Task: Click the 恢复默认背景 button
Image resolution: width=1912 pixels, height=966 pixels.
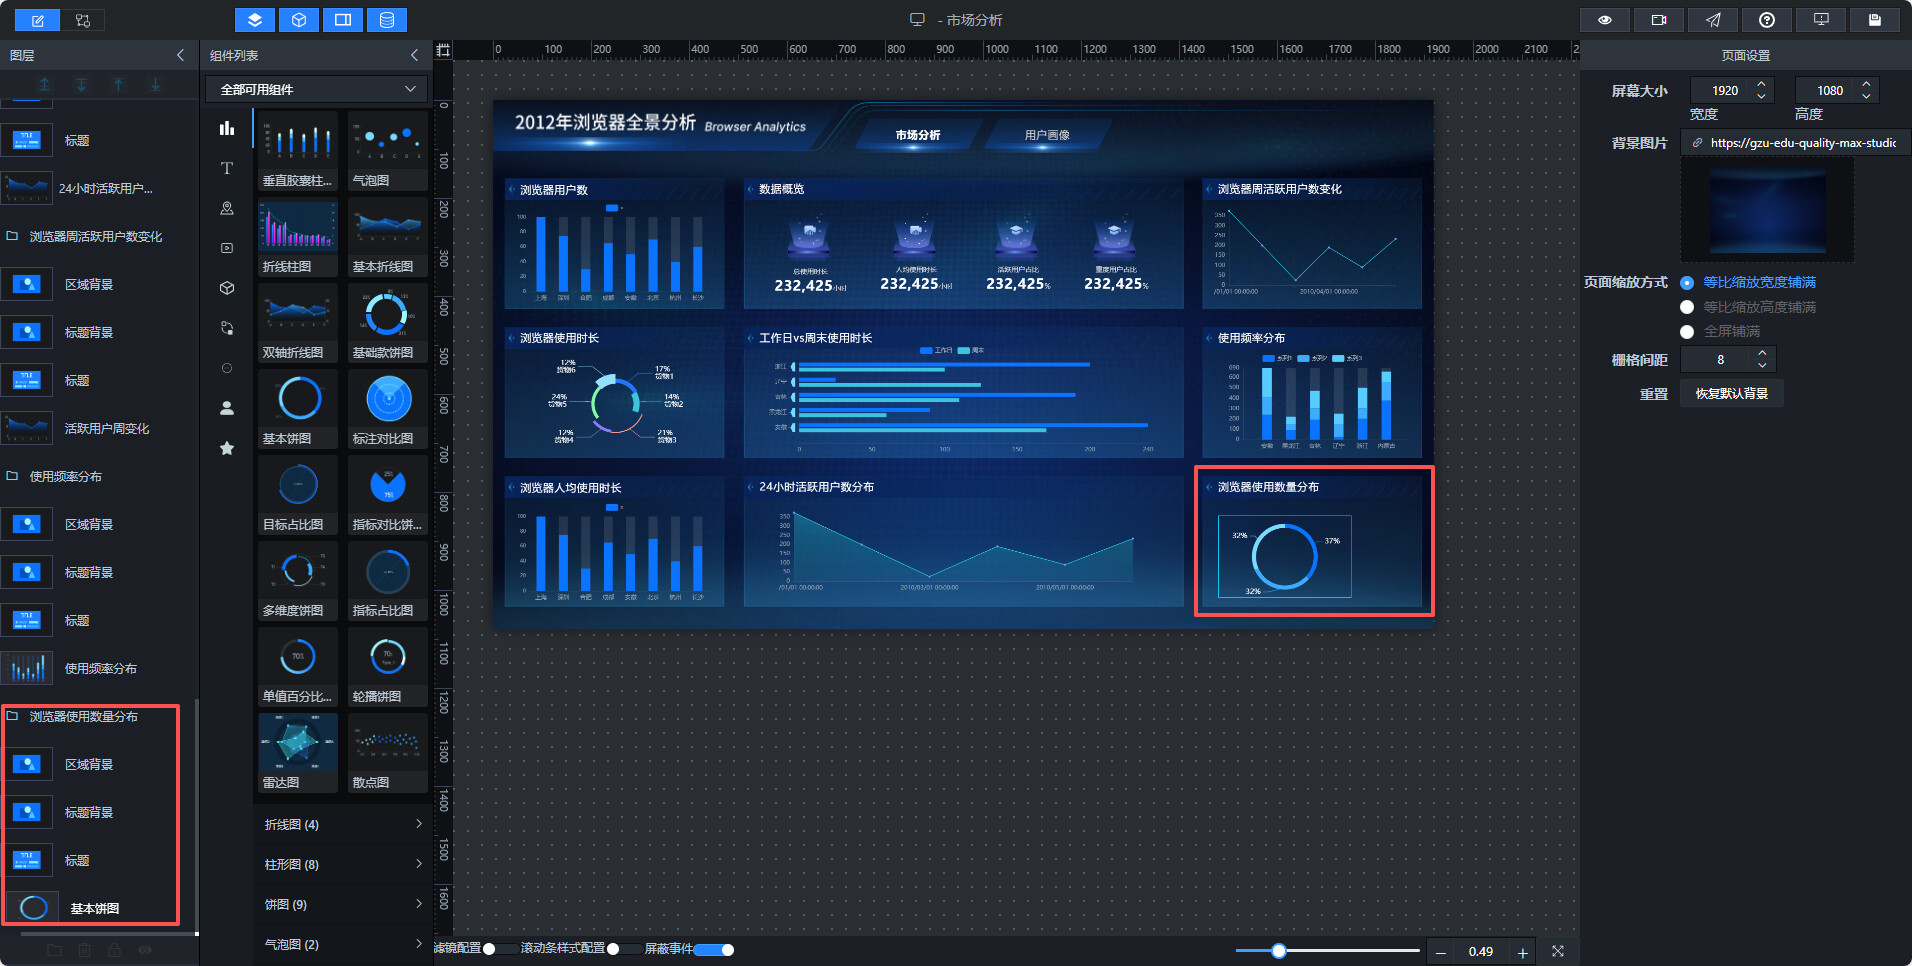Action: pos(1732,393)
